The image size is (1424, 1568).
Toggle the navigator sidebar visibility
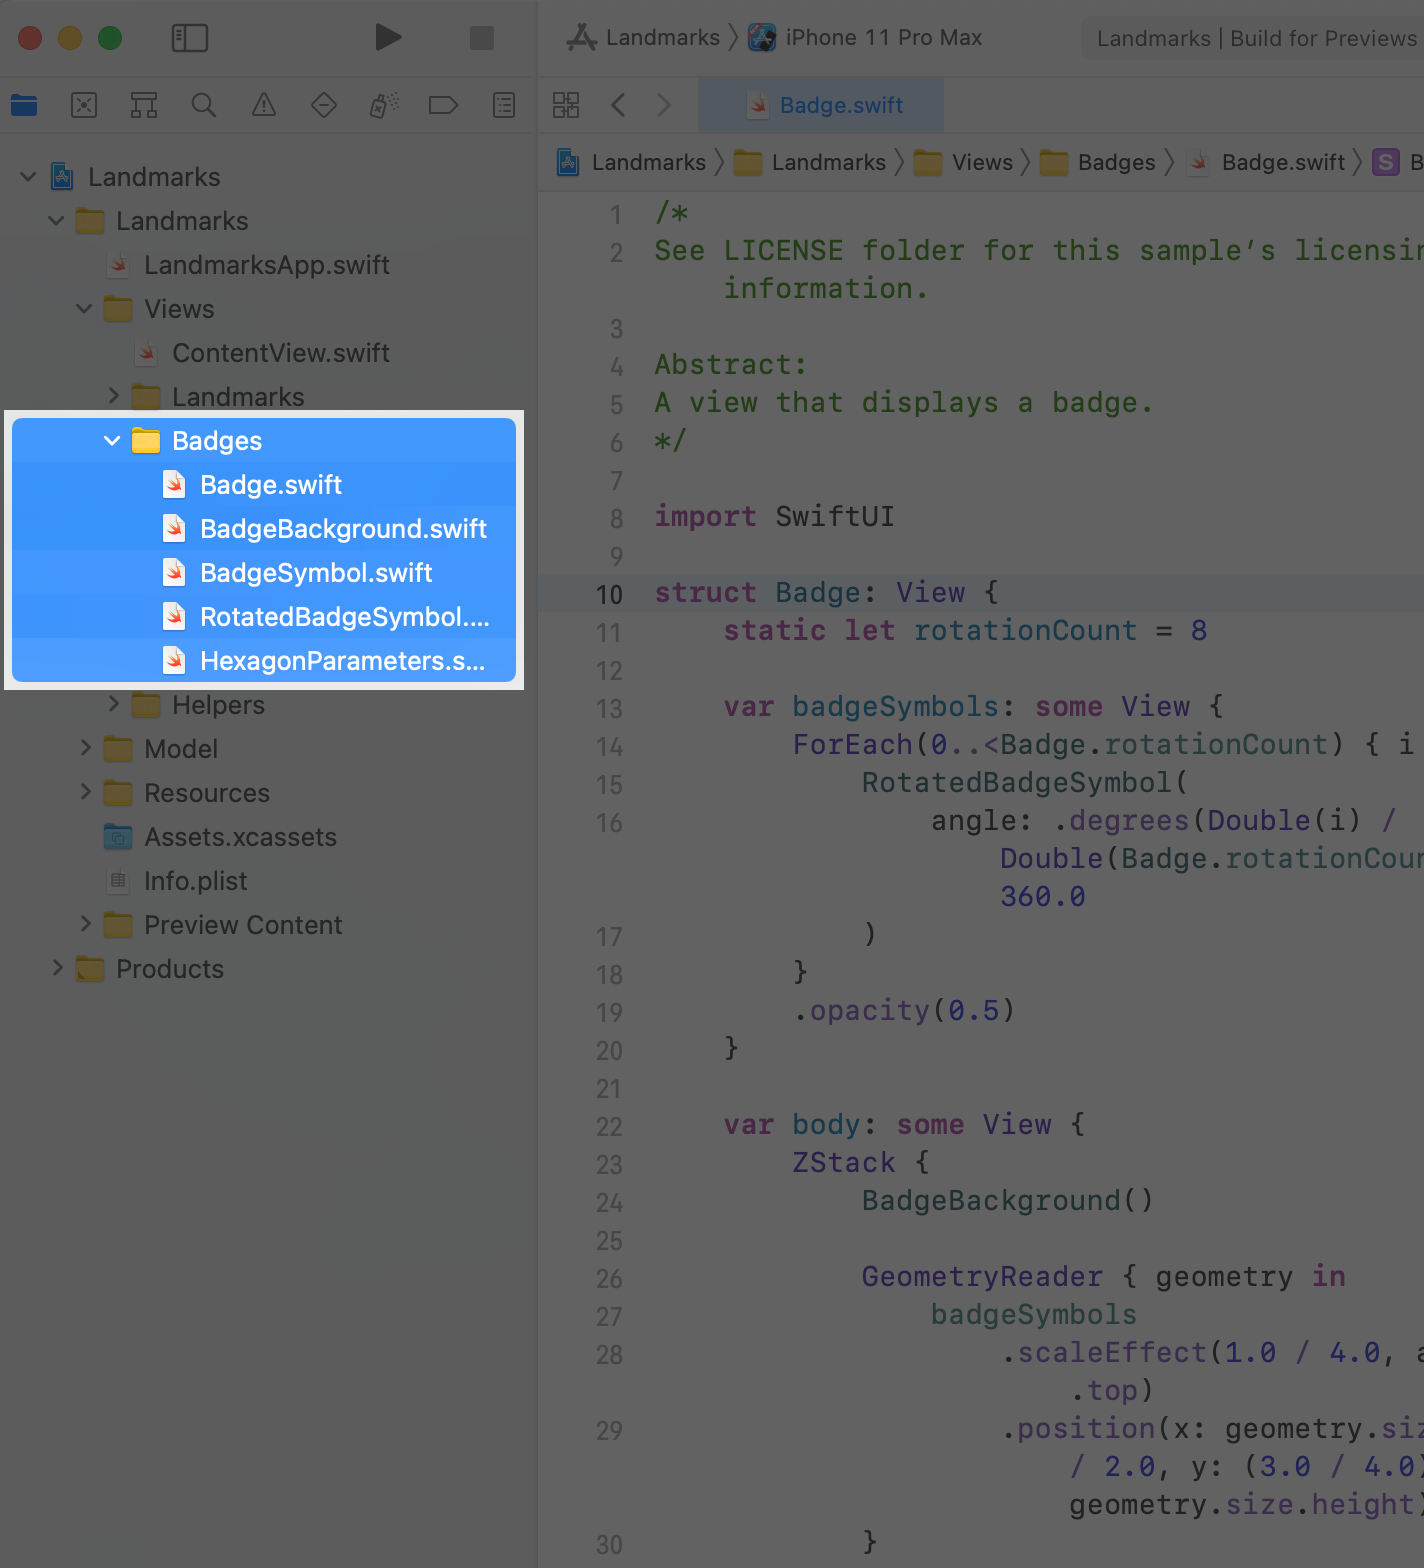coord(189,38)
